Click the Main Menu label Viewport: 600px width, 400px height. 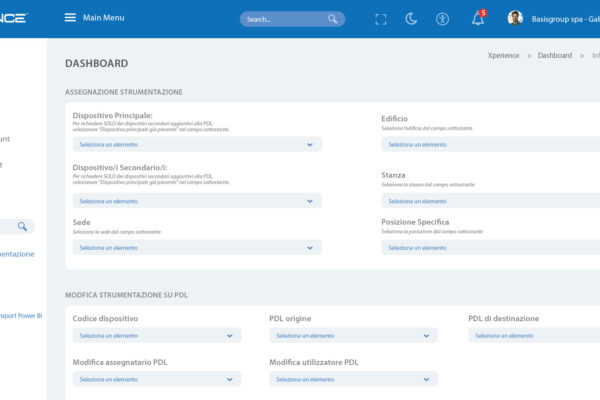pos(103,18)
